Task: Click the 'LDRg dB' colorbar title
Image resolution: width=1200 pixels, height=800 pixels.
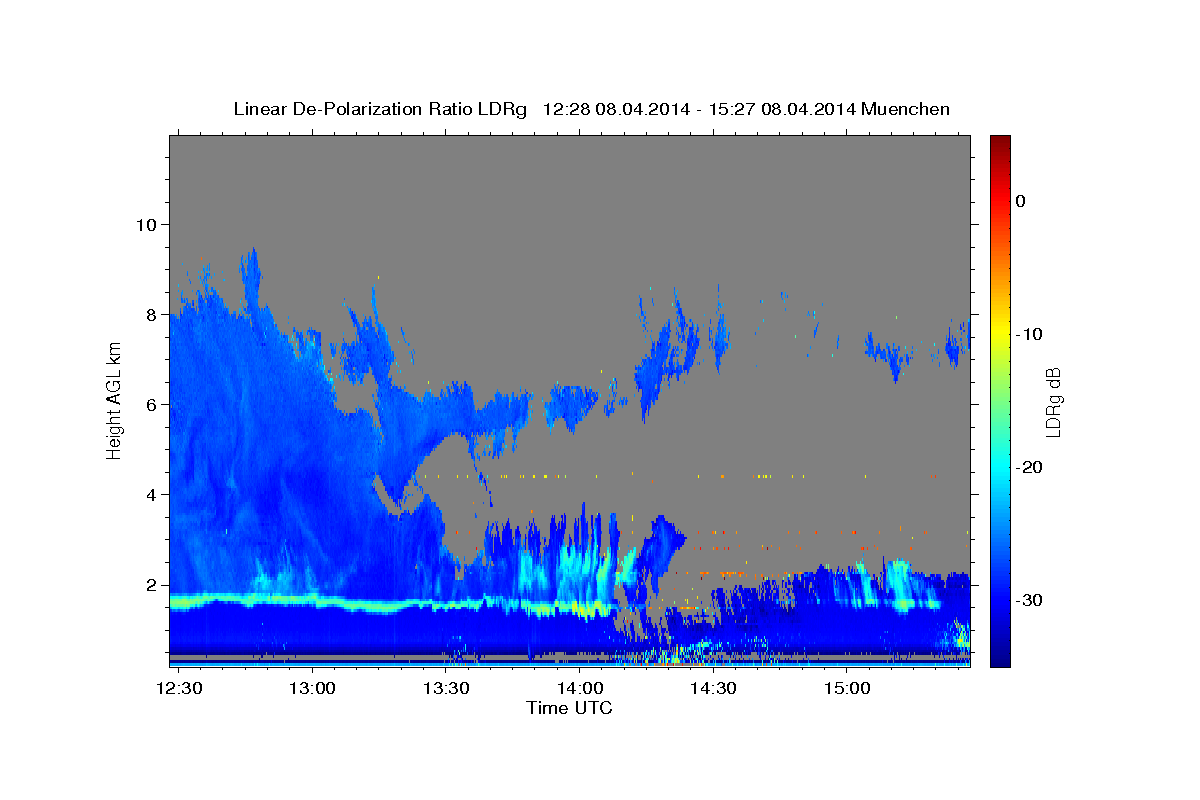Action: pos(1053,402)
